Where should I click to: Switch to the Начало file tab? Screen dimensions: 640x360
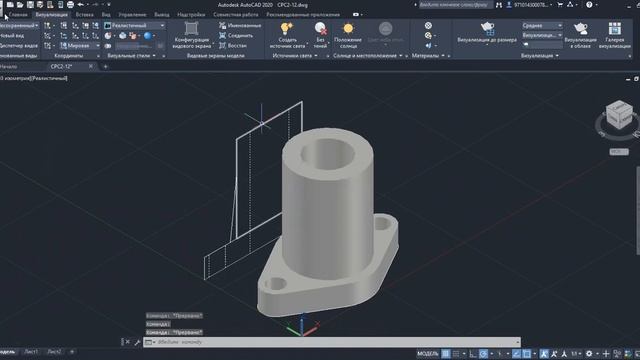(x=9, y=66)
